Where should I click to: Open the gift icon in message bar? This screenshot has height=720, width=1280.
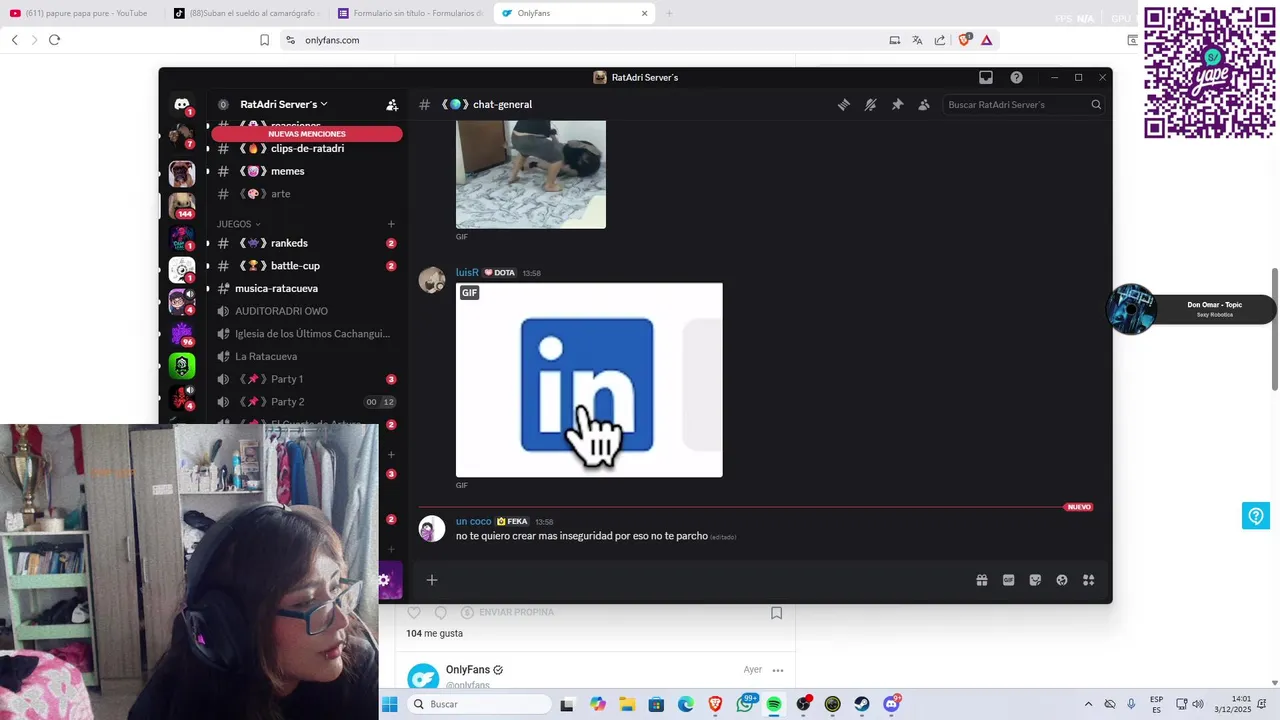point(982,580)
